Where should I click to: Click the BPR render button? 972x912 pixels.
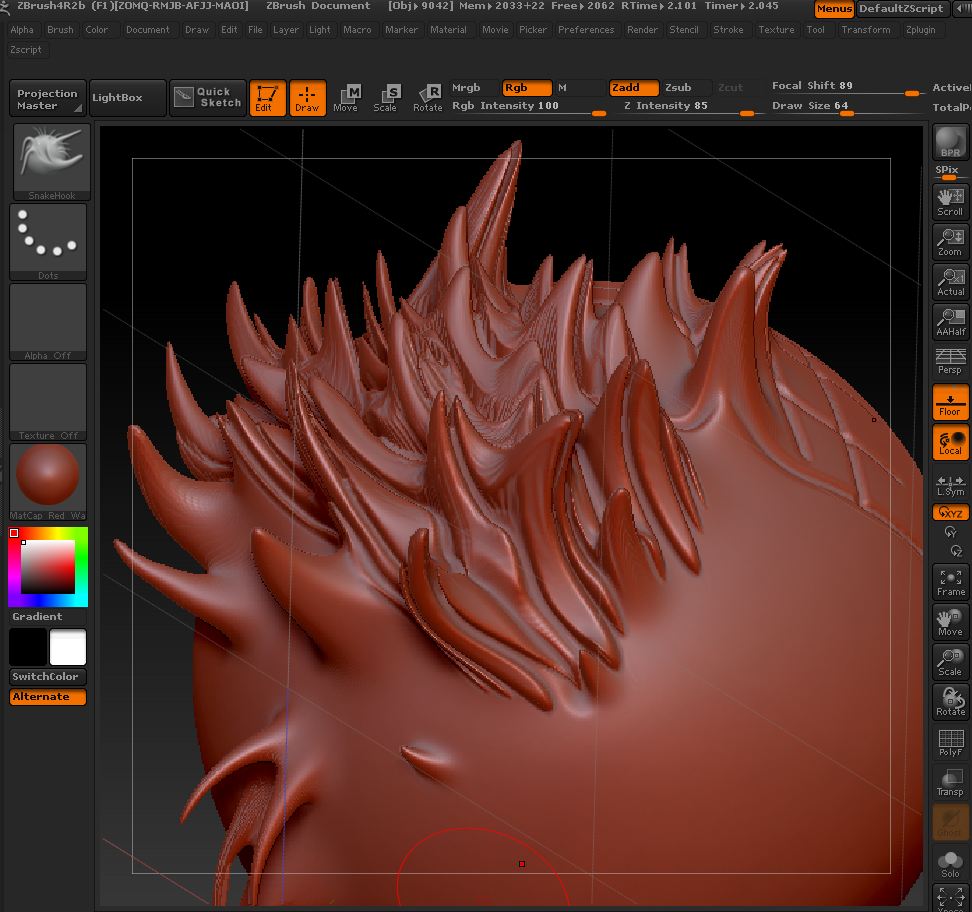pyautogui.click(x=950, y=142)
